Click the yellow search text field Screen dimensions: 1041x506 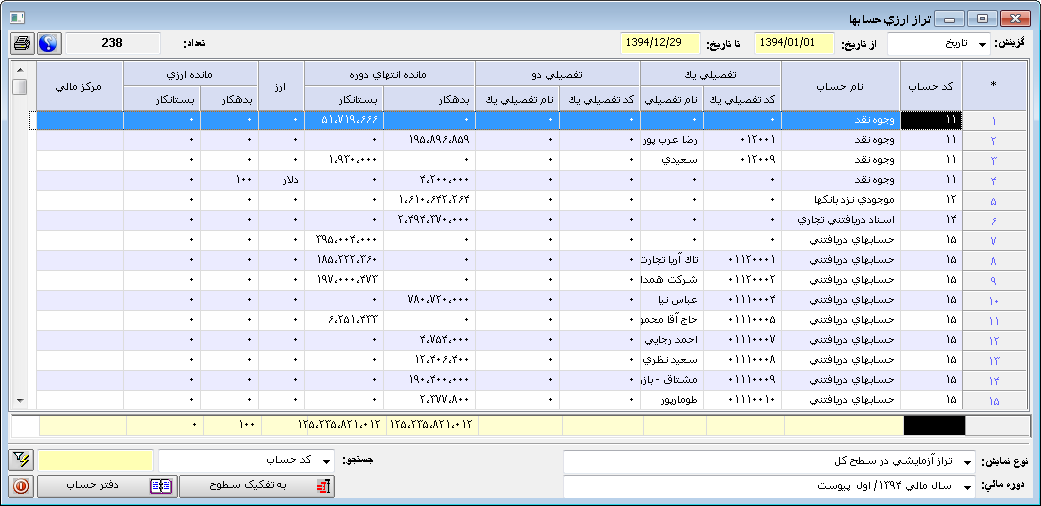click(x=96, y=461)
